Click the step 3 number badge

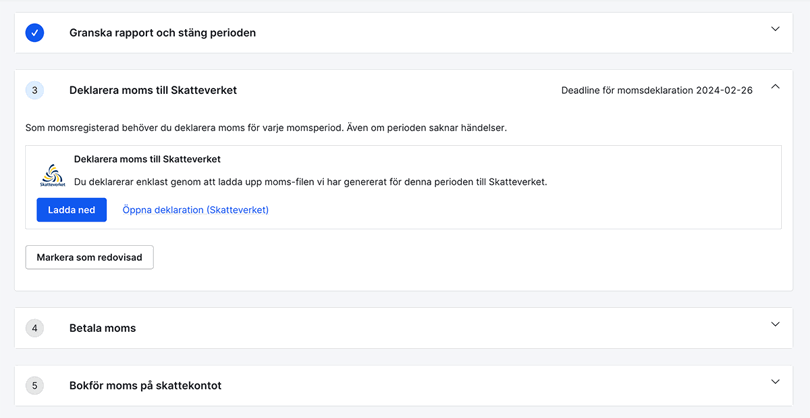(35, 90)
